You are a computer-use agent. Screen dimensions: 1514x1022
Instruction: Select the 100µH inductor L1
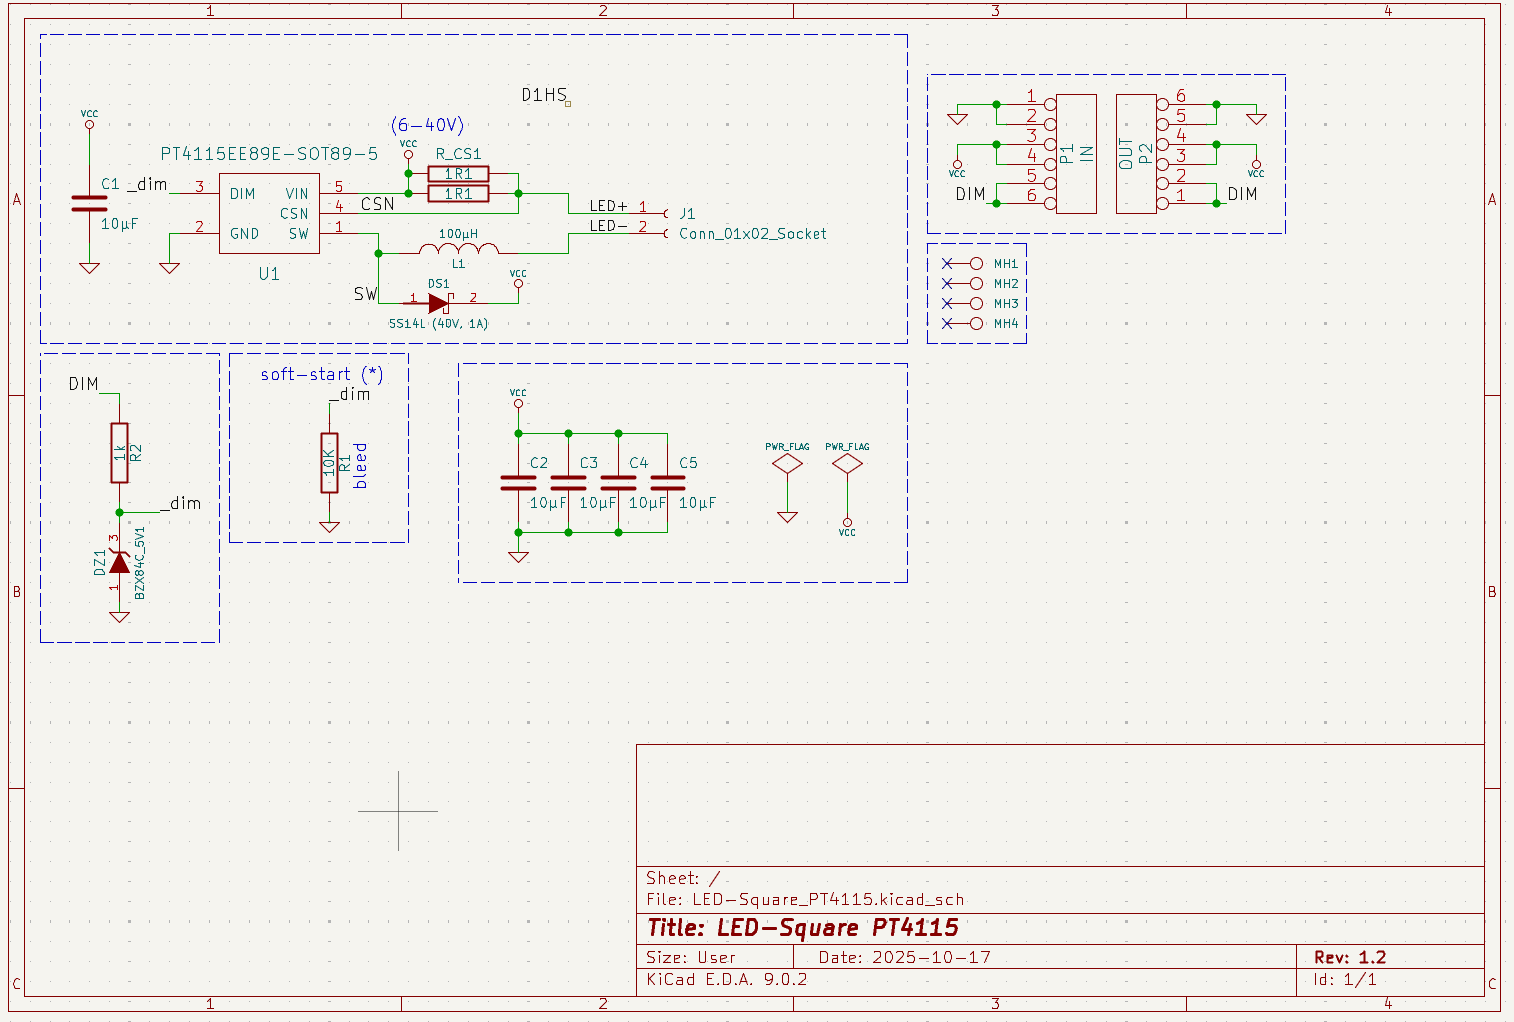point(458,248)
